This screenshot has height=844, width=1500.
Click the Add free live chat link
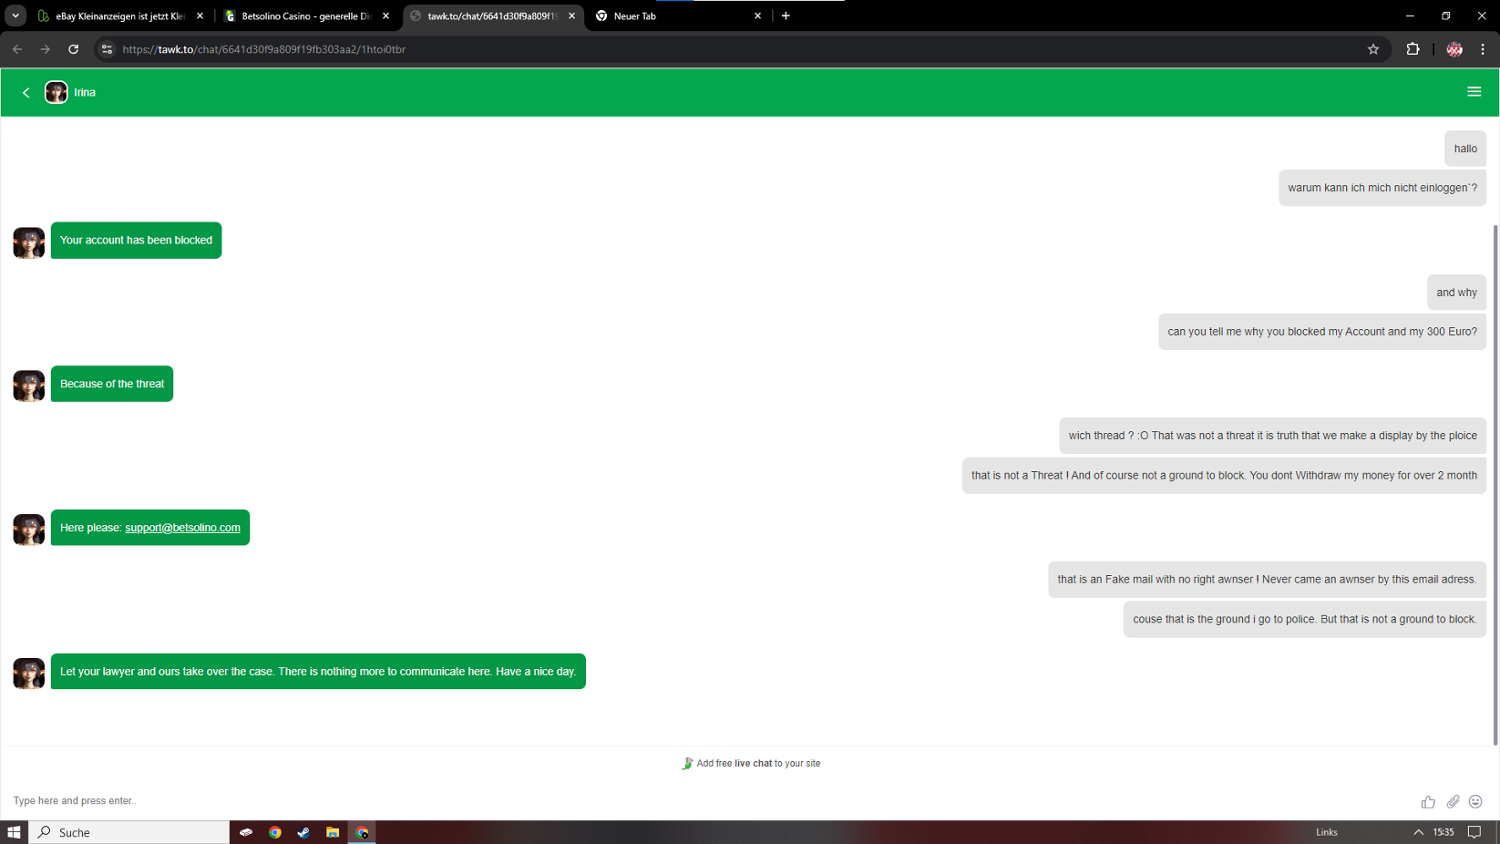[757, 763]
